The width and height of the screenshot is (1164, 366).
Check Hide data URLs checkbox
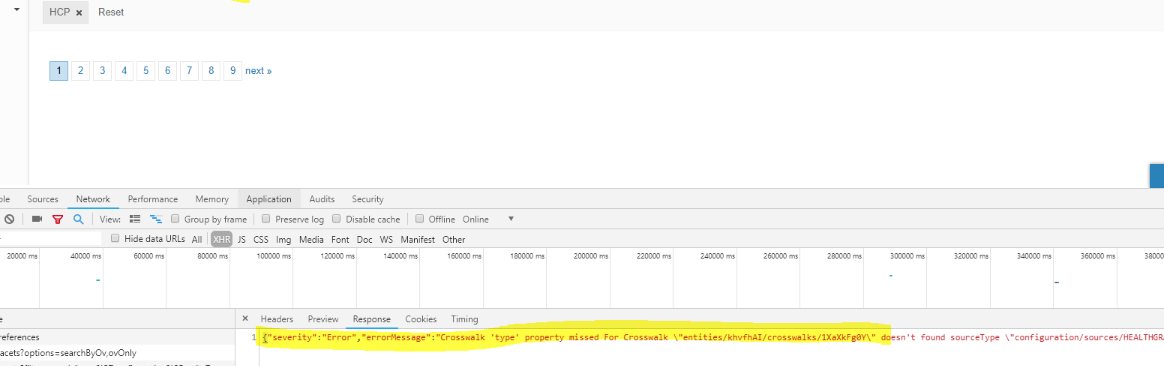[x=115, y=239]
